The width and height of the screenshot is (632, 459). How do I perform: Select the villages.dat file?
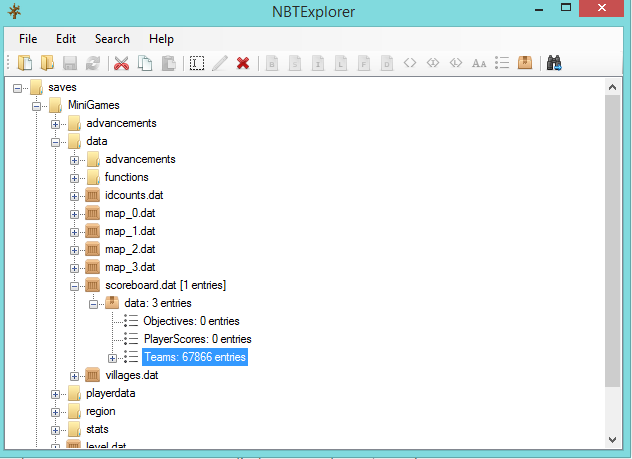pyautogui.click(x=132, y=375)
